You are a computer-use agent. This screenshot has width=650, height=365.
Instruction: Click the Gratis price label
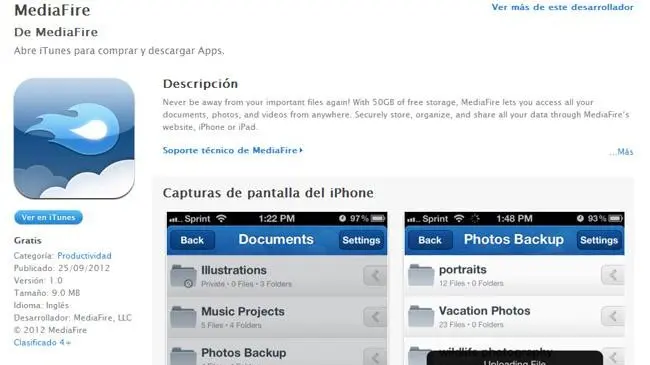coord(28,241)
